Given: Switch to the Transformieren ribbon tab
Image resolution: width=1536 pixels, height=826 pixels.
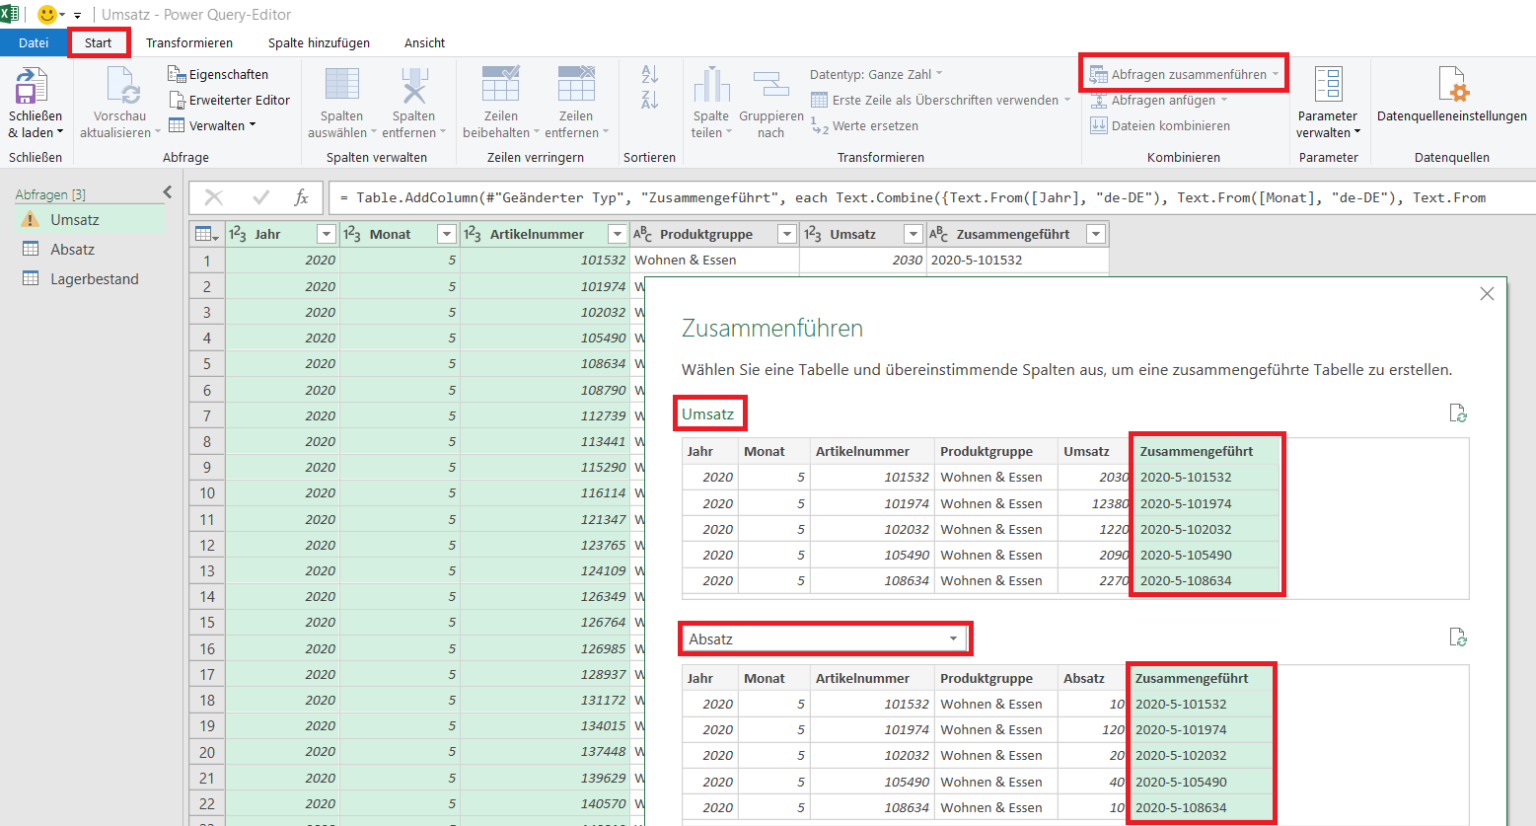Looking at the screenshot, I should click(189, 43).
